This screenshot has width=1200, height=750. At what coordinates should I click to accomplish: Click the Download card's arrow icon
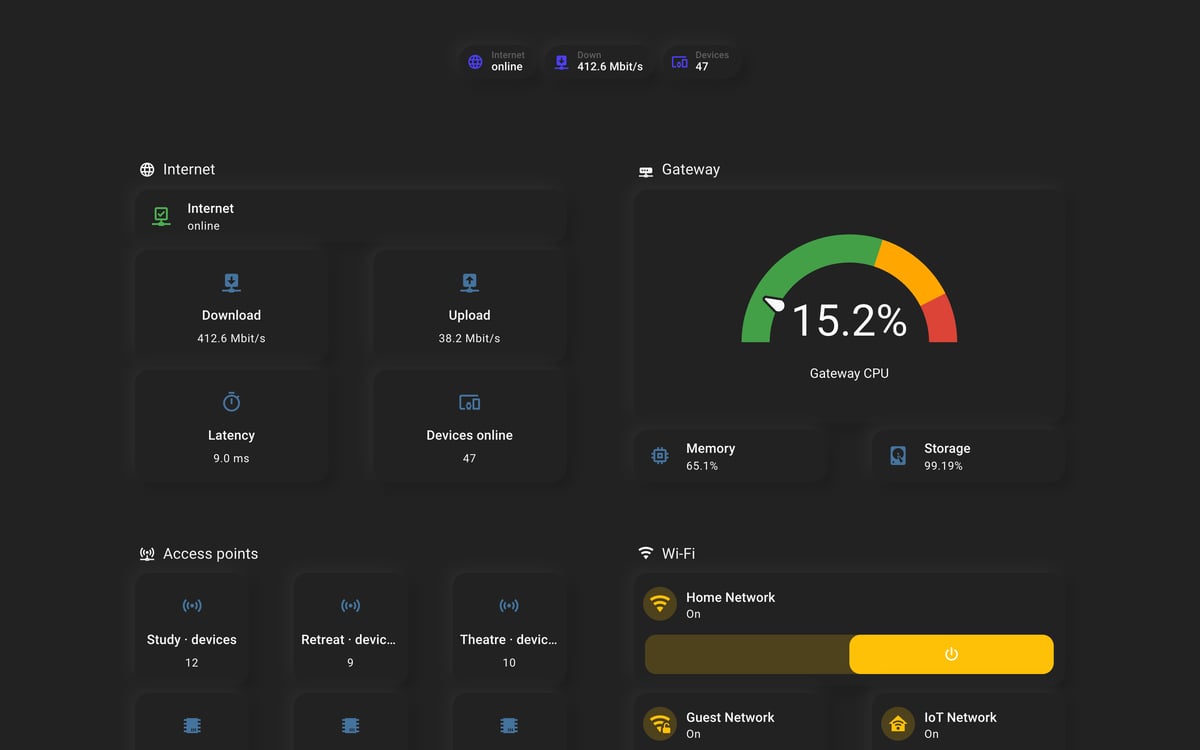click(x=231, y=283)
